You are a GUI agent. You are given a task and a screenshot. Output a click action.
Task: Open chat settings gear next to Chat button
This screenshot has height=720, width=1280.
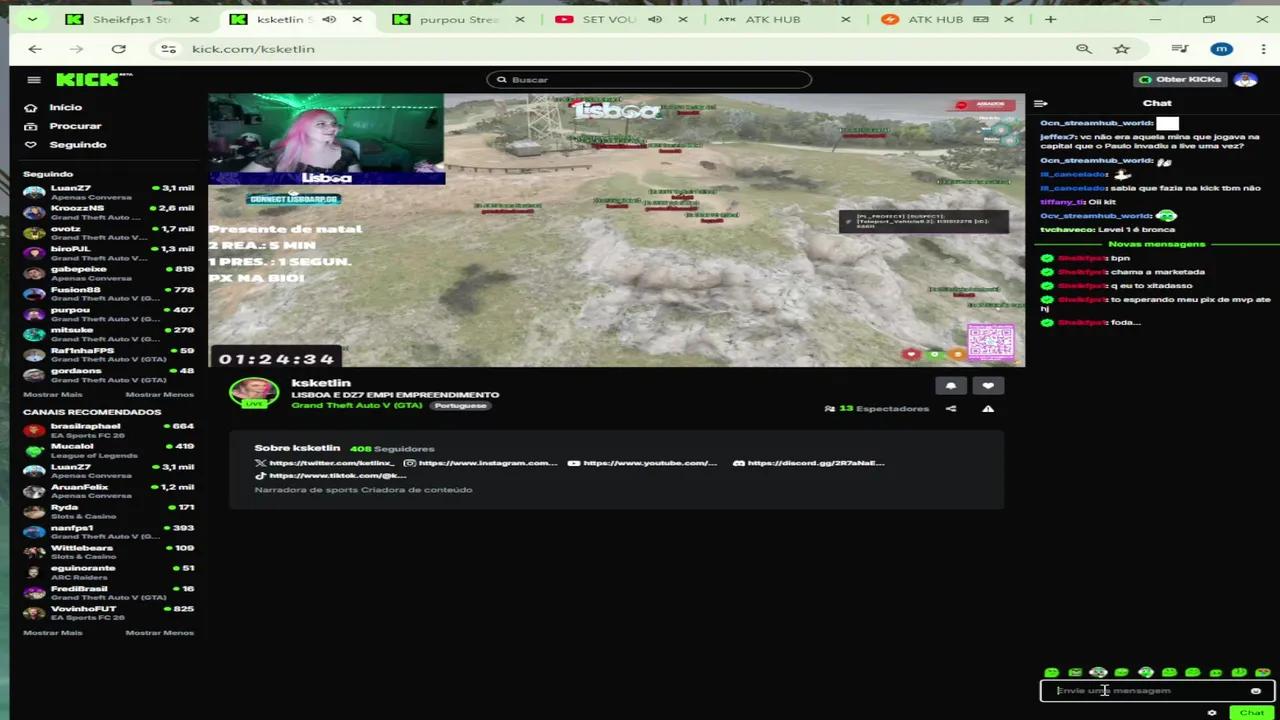1211,712
